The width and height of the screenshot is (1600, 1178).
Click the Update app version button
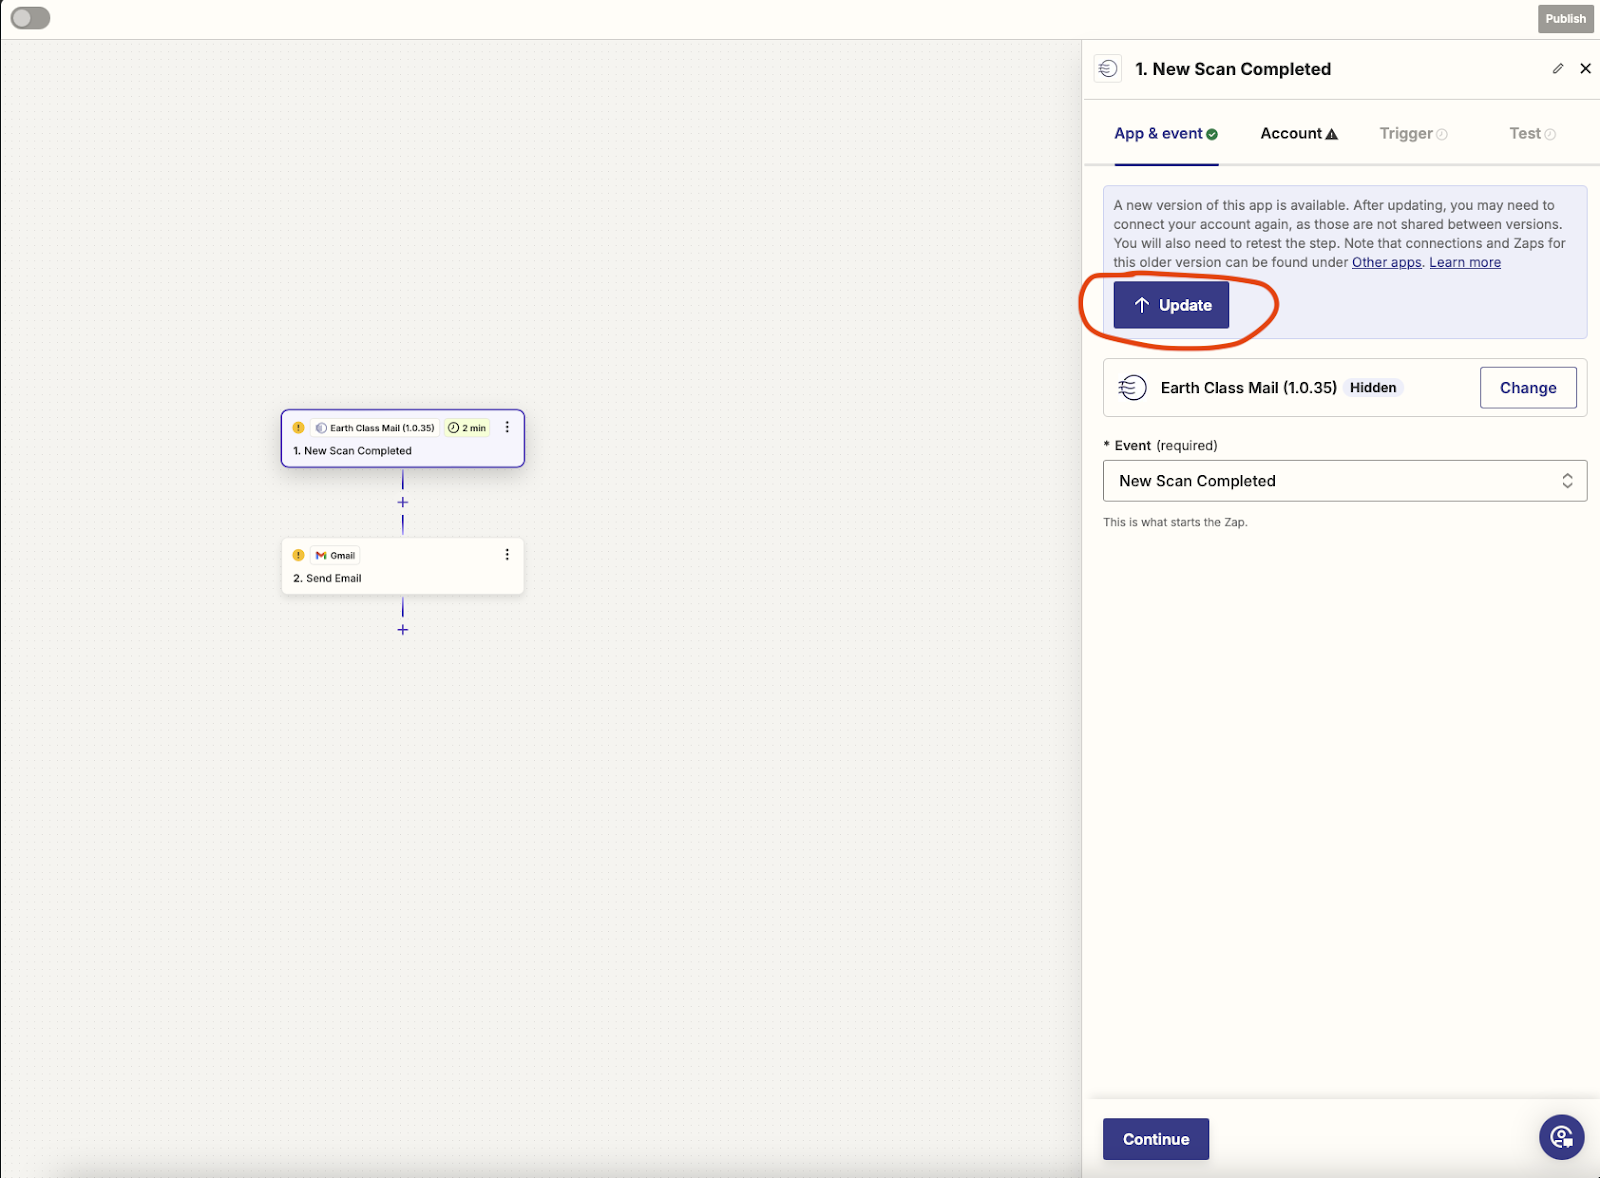point(1171,305)
